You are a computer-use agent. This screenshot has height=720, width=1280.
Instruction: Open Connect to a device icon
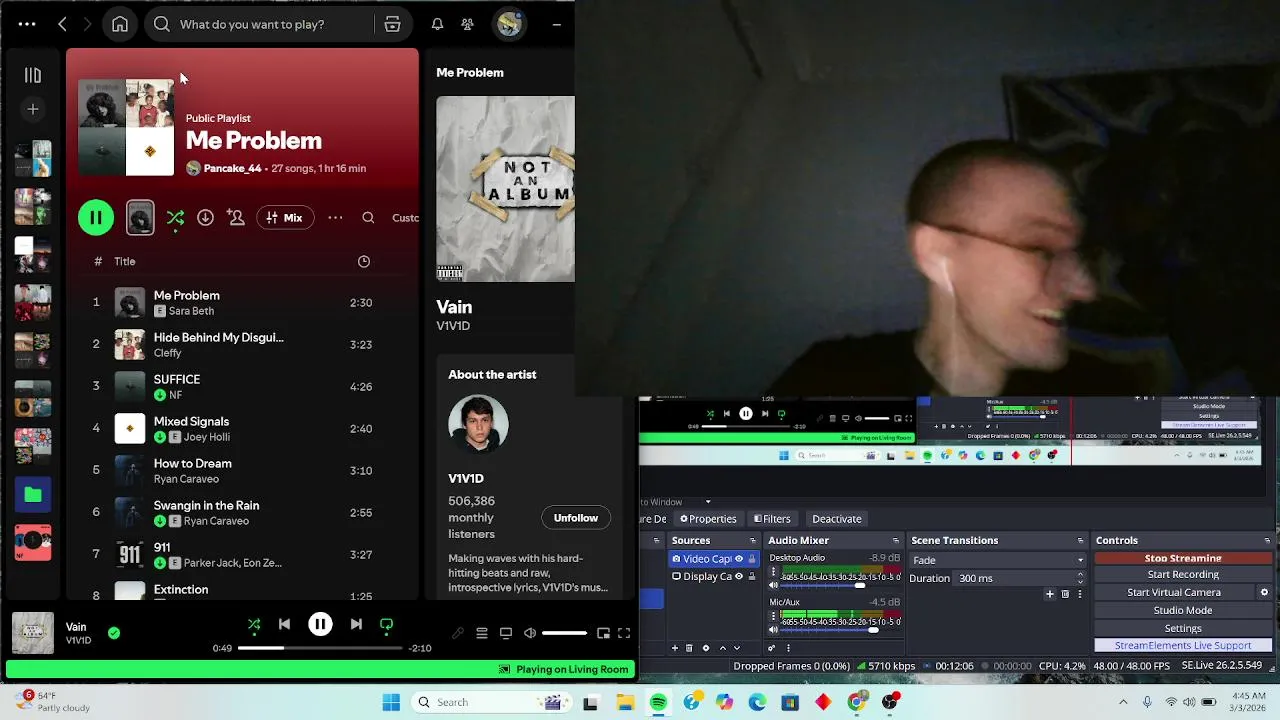point(506,633)
